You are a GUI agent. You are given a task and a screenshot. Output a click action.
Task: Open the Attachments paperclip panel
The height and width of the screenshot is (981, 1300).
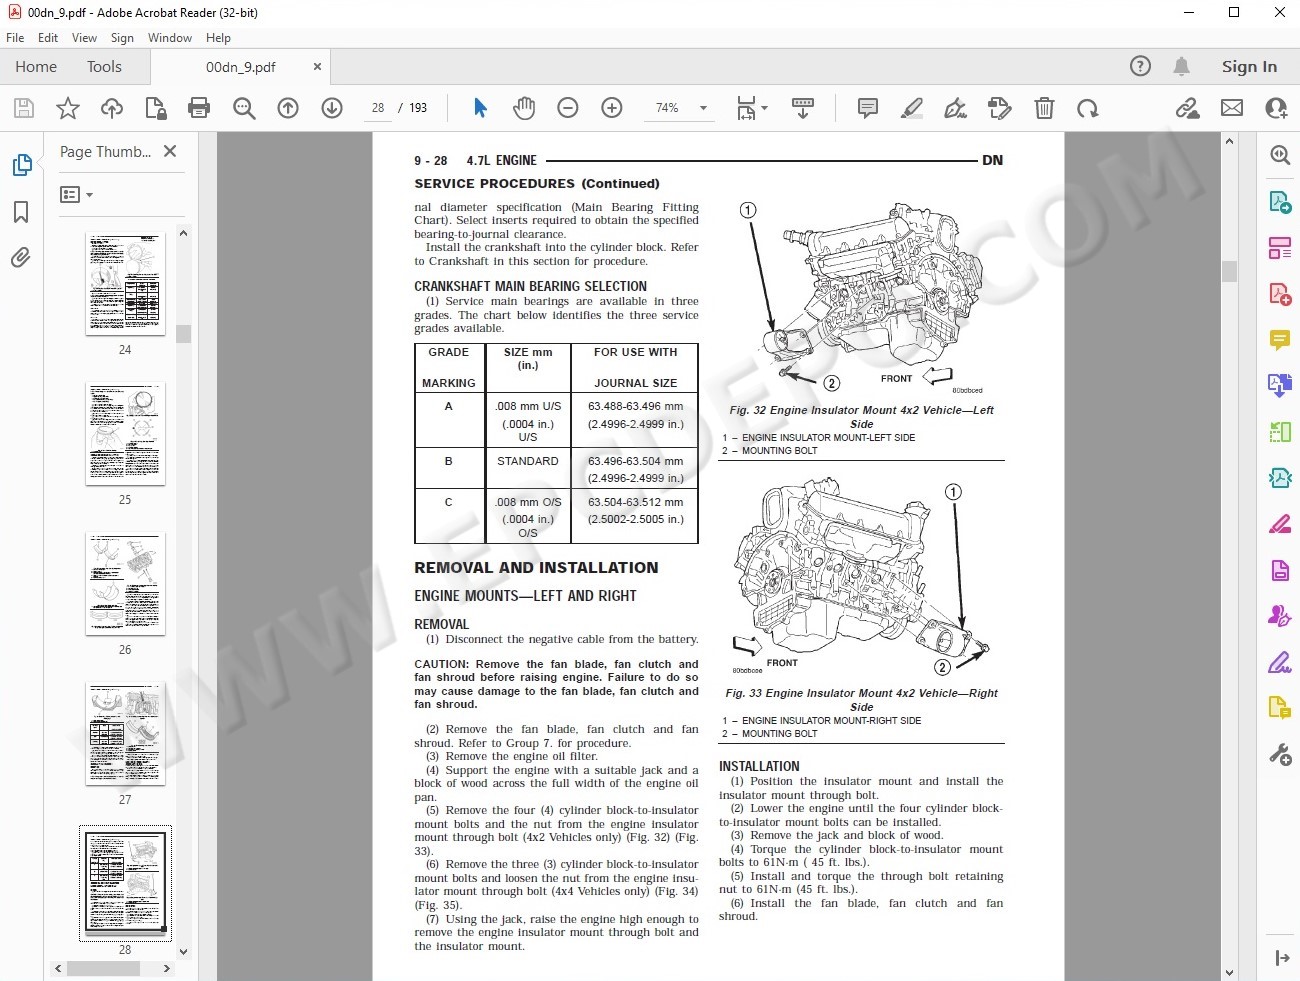point(21,258)
